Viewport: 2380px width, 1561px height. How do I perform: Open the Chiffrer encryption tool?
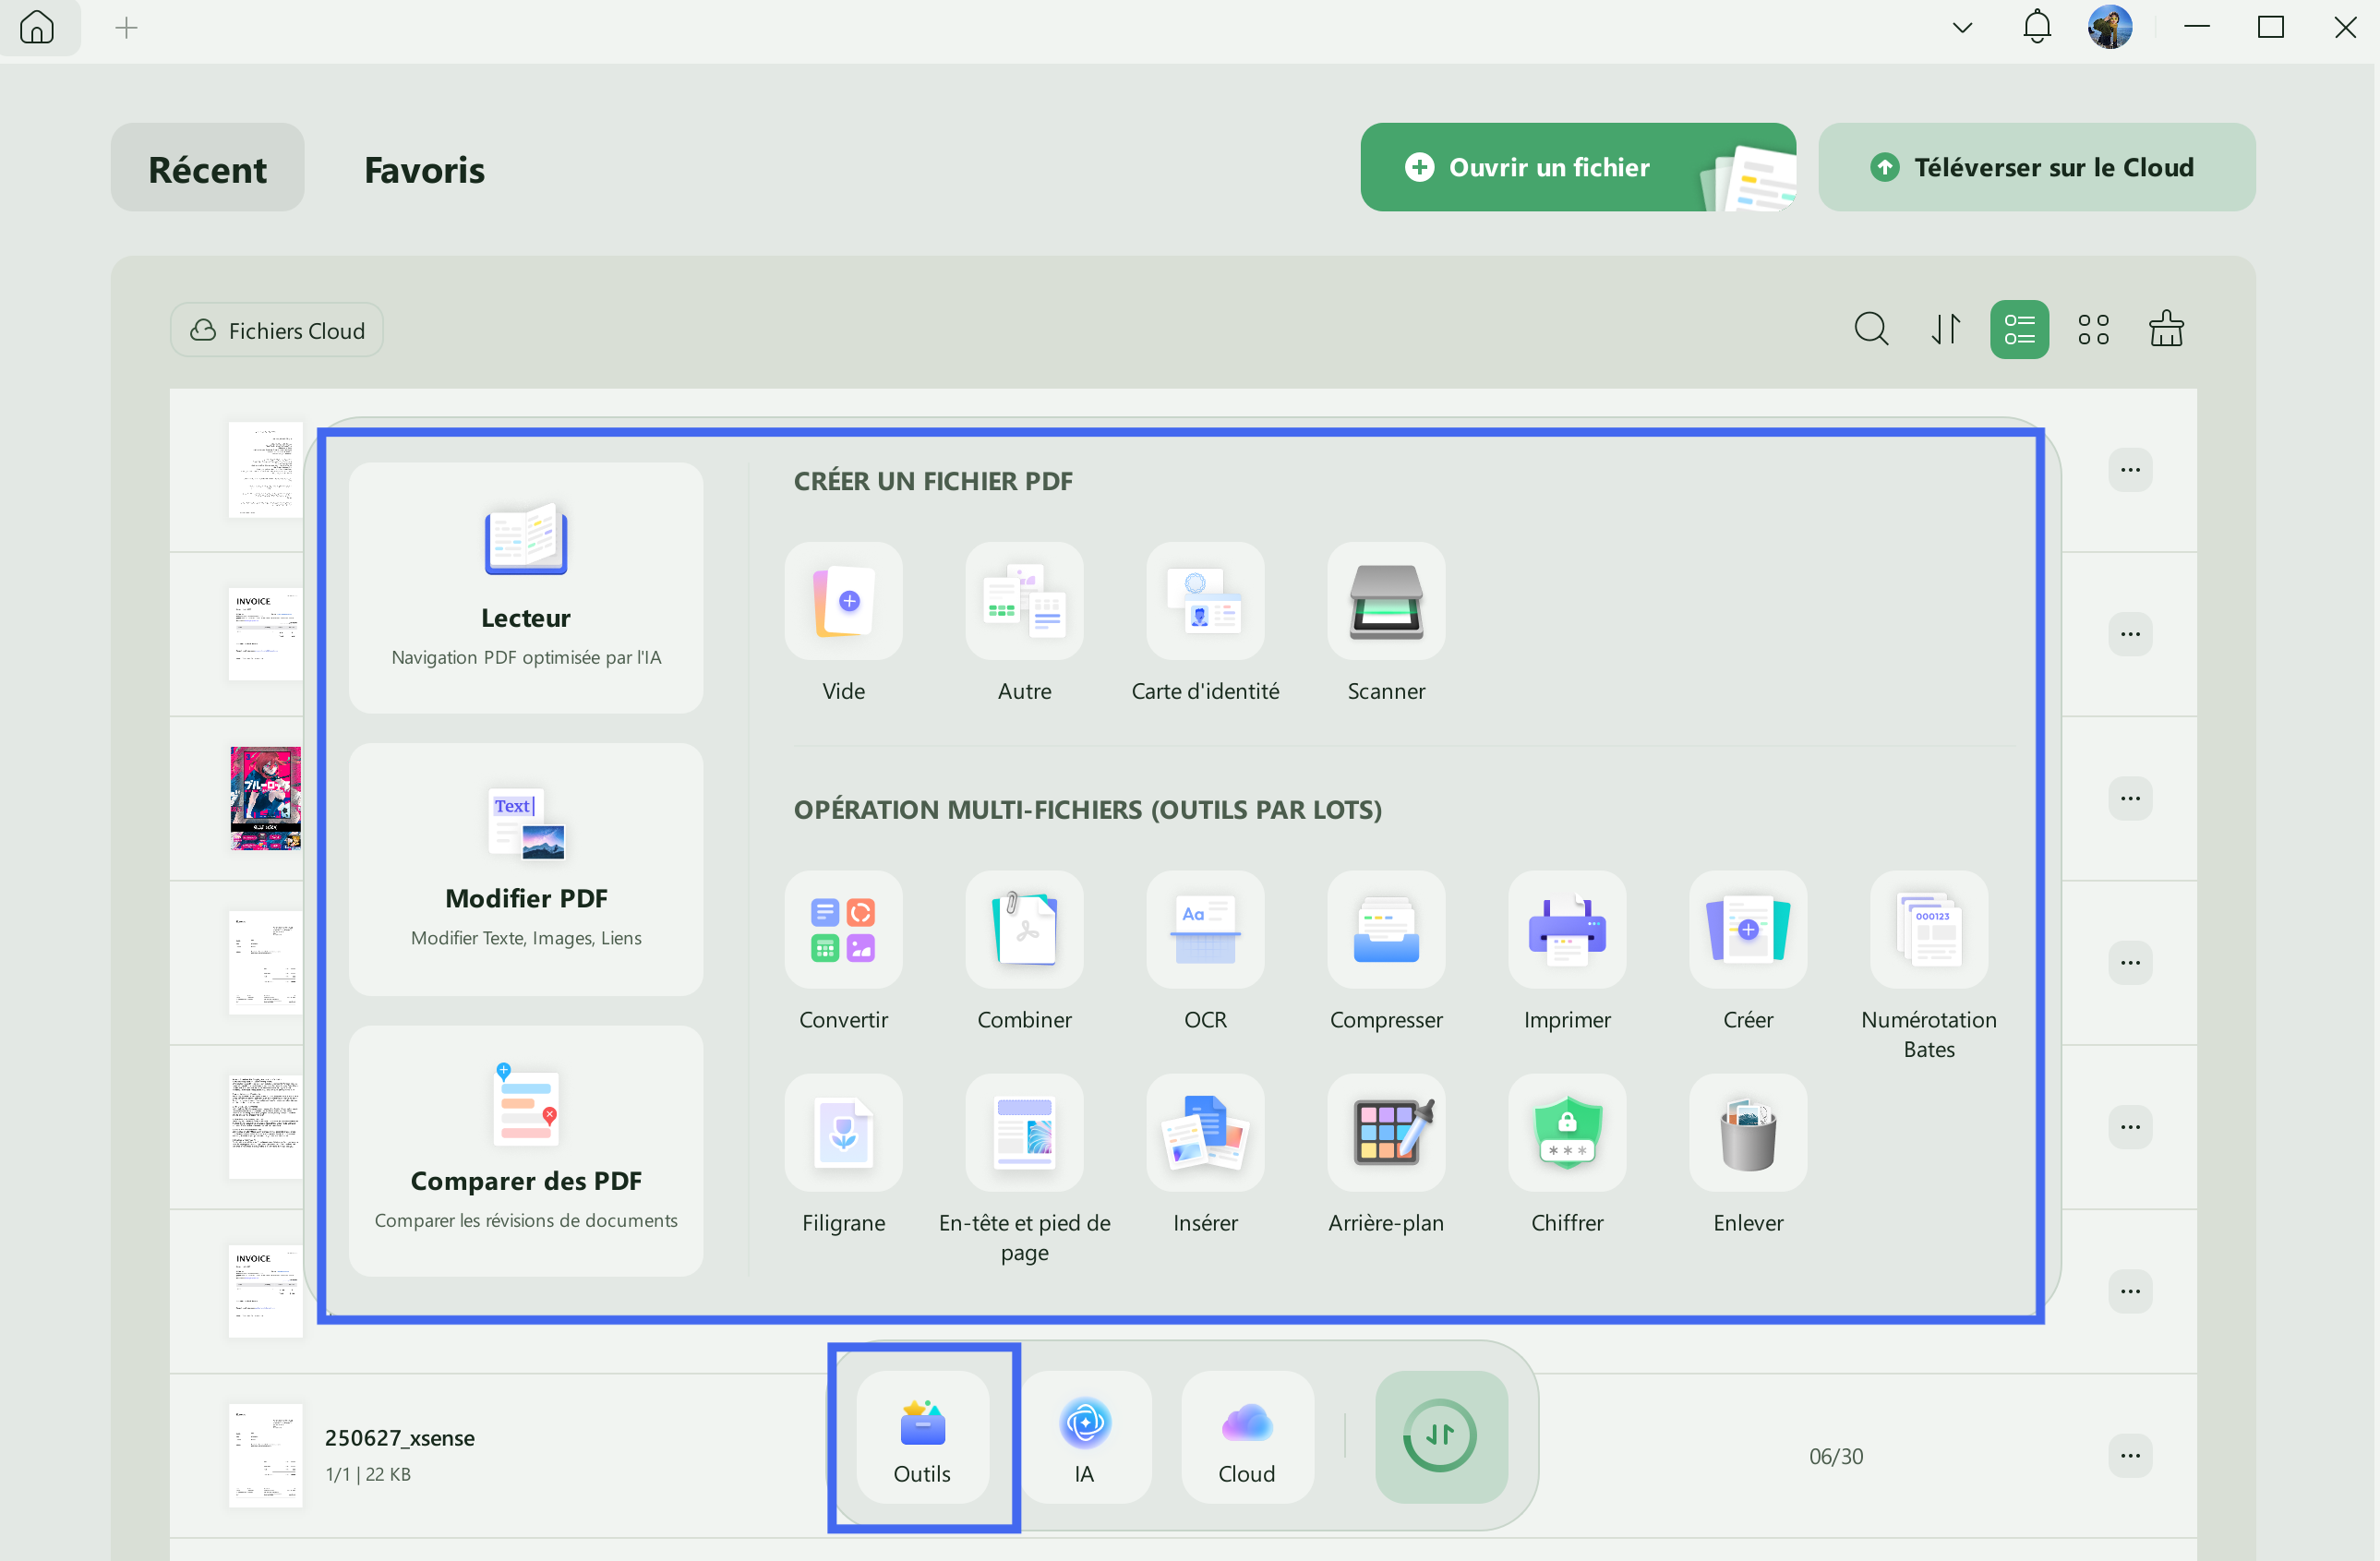(x=1566, y=1133)
